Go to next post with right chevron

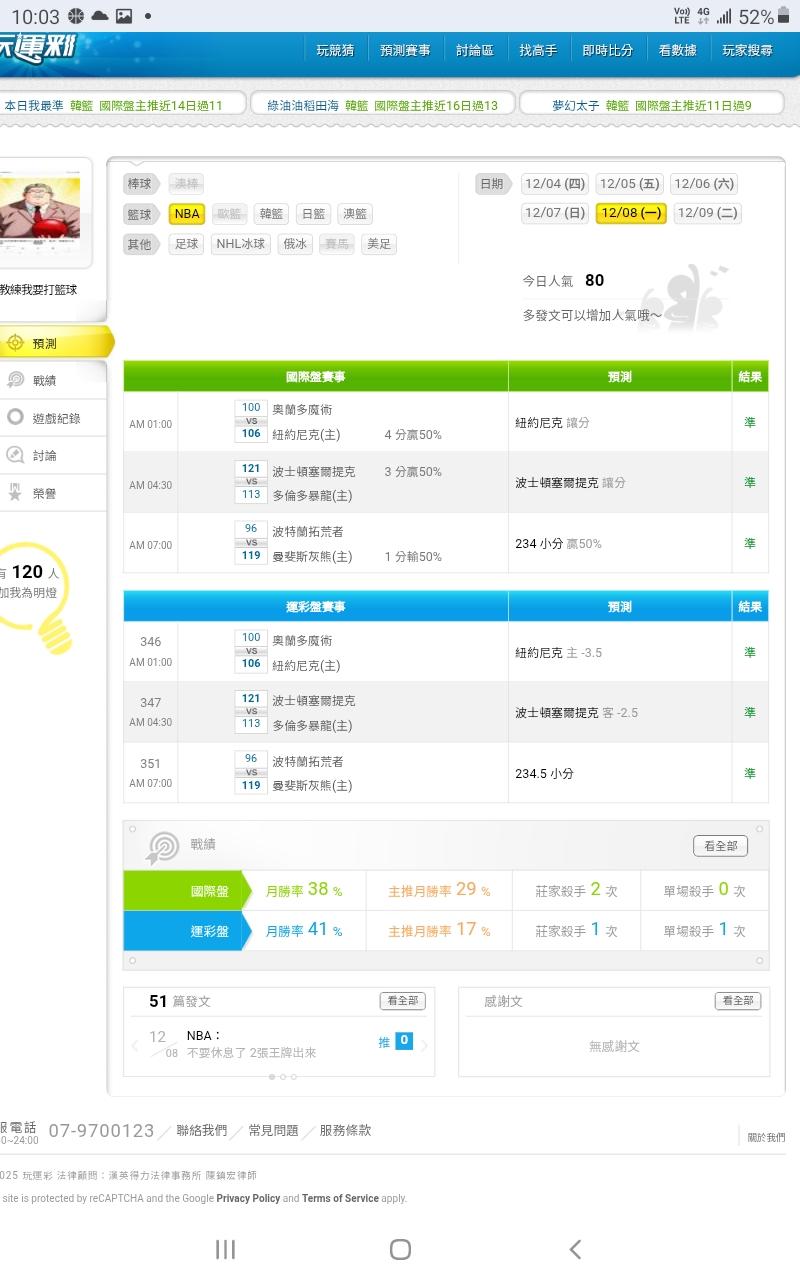(424, 1046)
